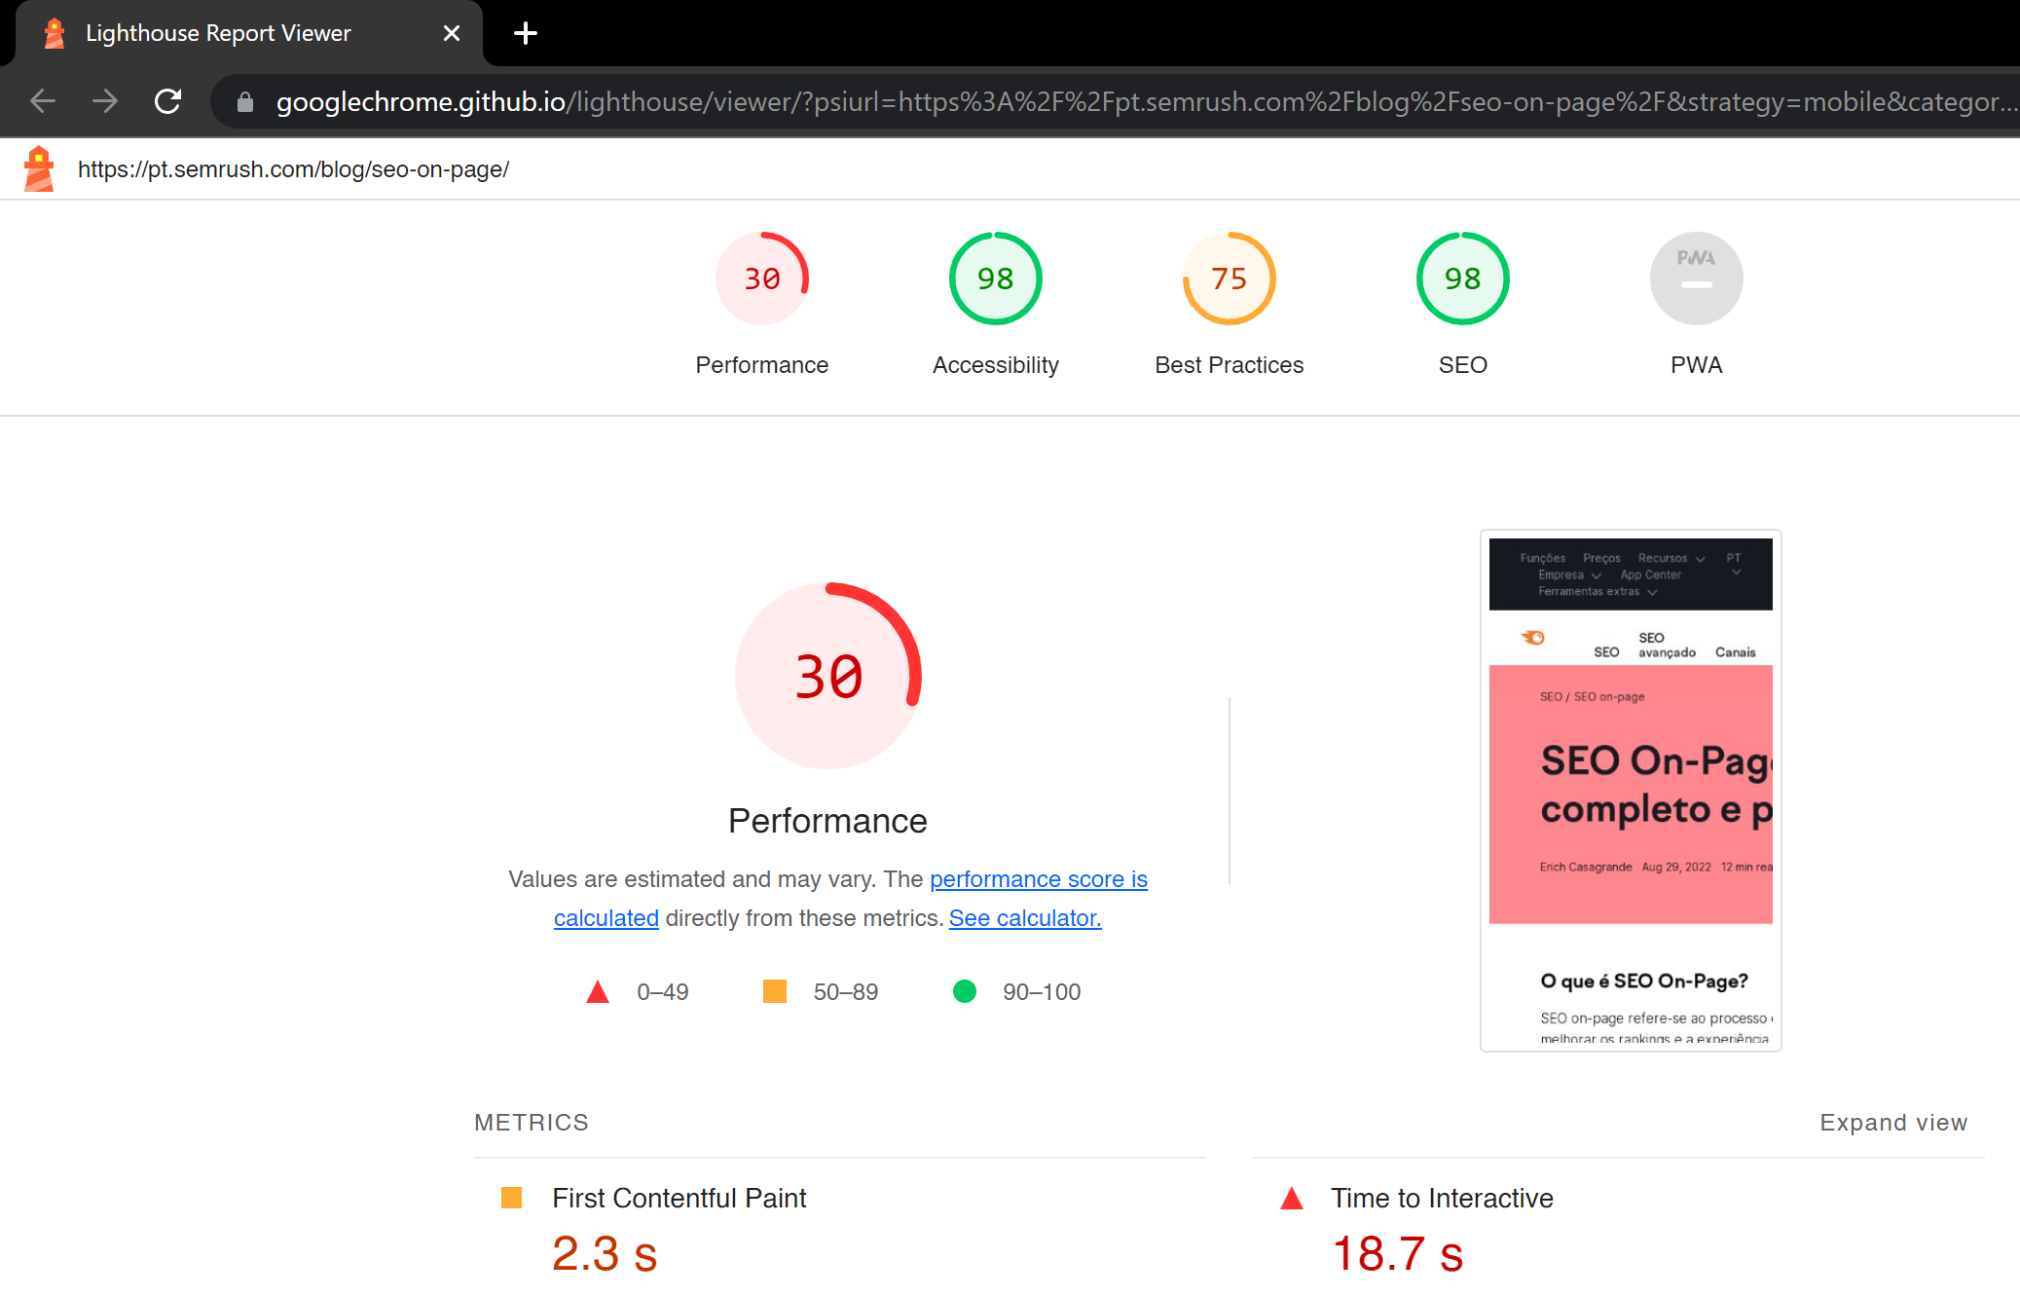Screen dimensions: 2020x1297
Task: Click the red triangle 0–49 legend icon
Action: [597, 992]
